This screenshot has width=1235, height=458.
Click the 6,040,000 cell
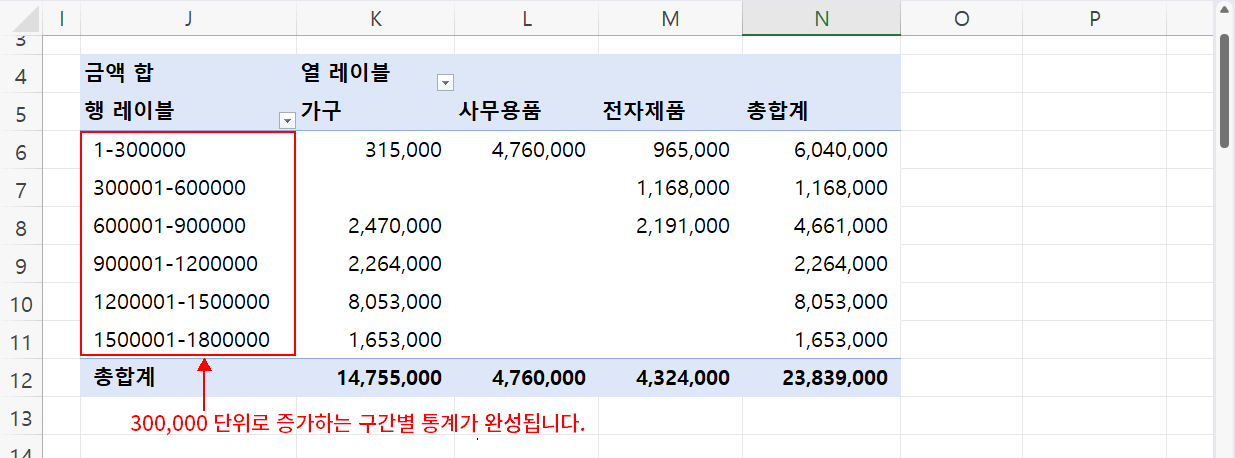821,149
